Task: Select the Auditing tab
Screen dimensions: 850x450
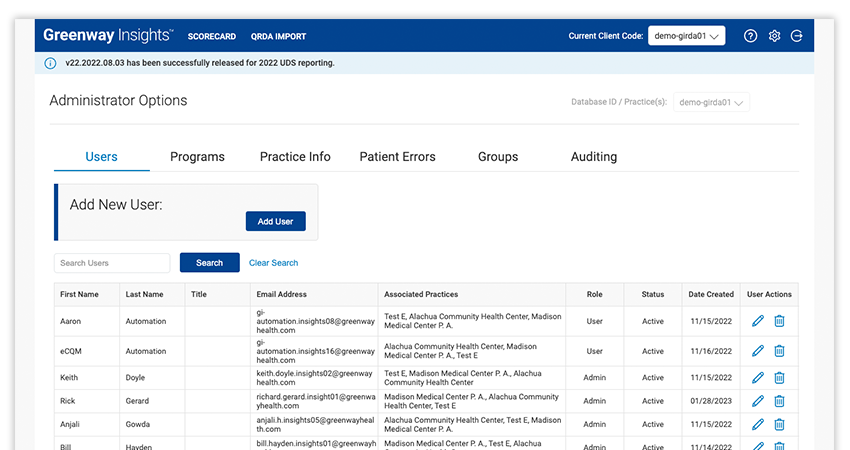Action: click(x=594, y=157)
